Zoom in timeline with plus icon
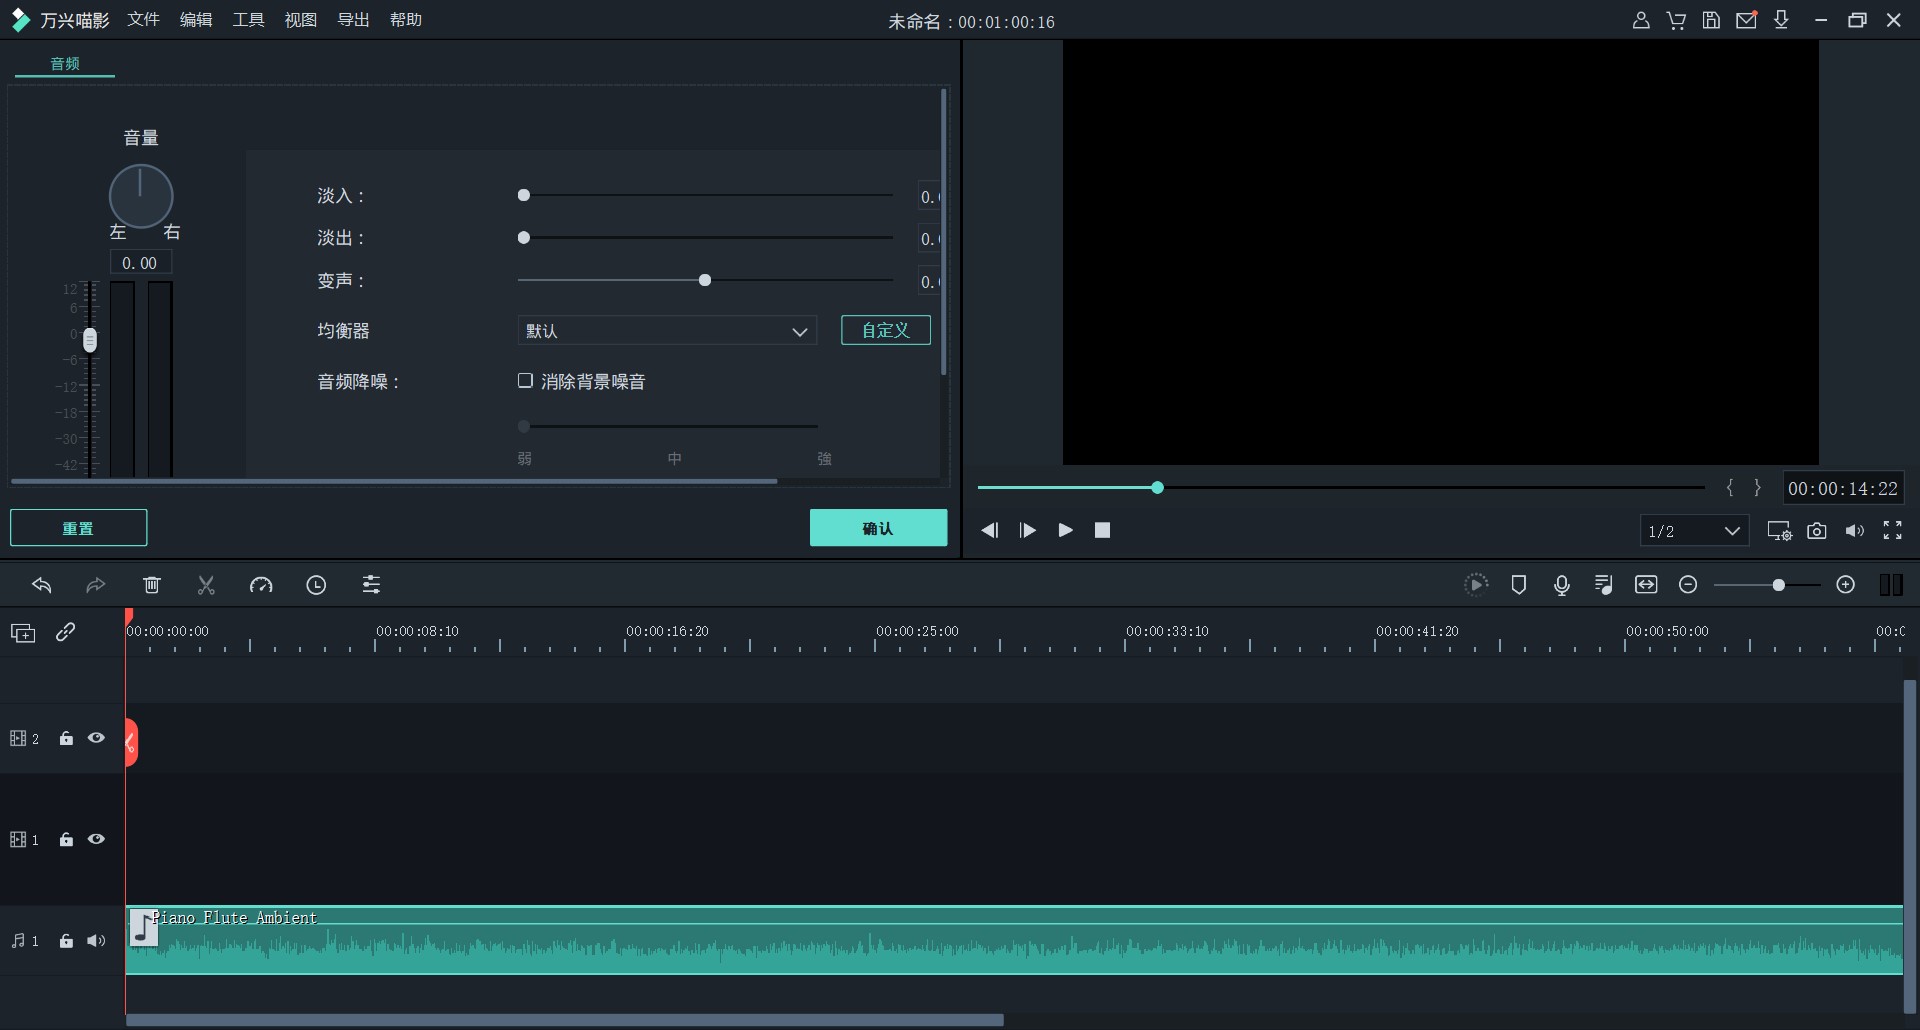The height and width of the screenshot is (1030, 1920). [x=1845, y=585]
